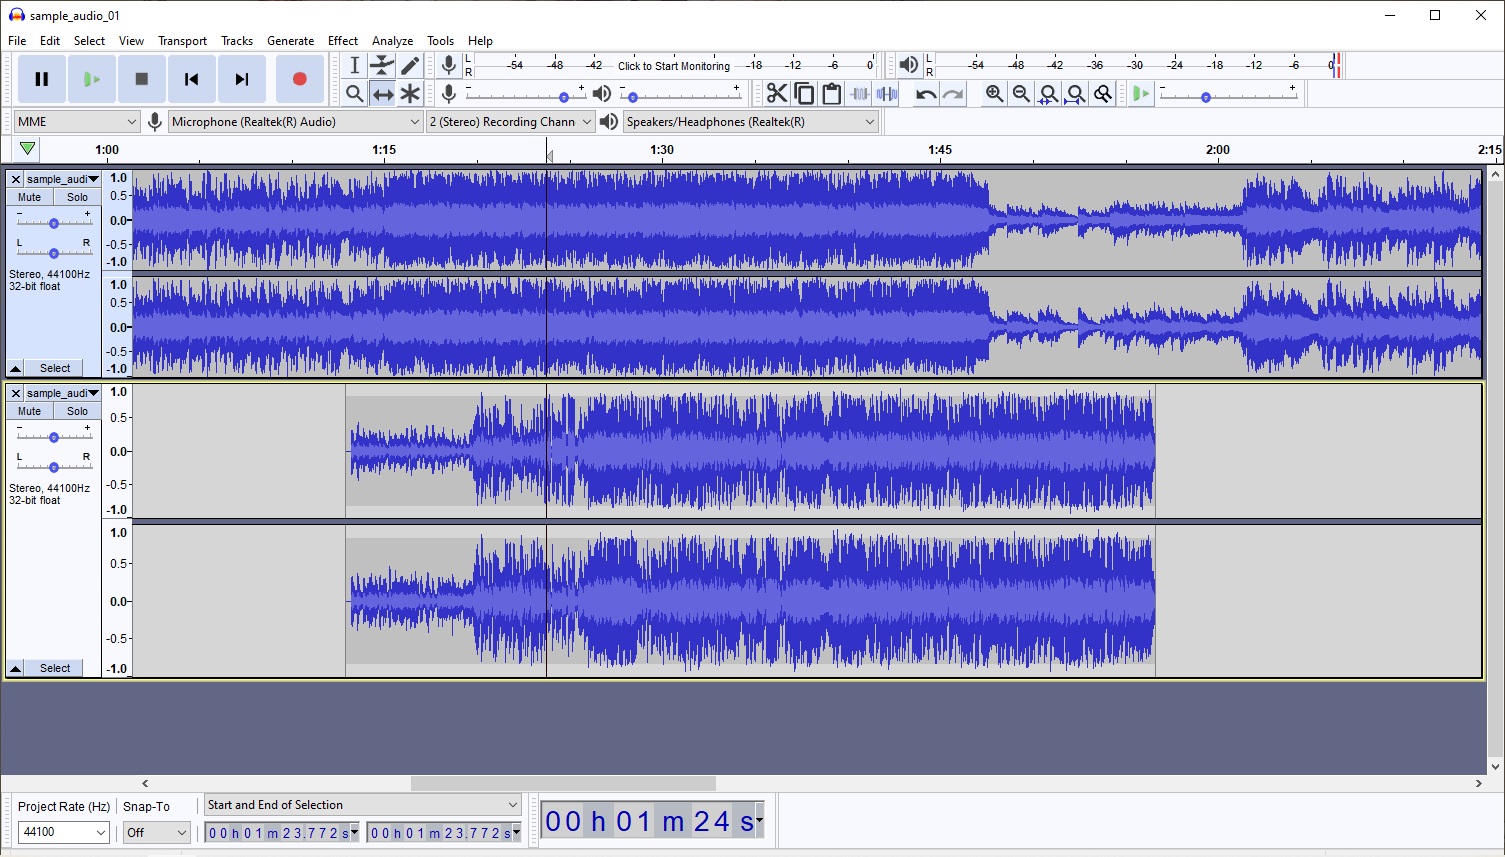Click to Start Monitoring on recording meter
The width and height of the screenshot is (1505, 857).
(x=674, y=66)
